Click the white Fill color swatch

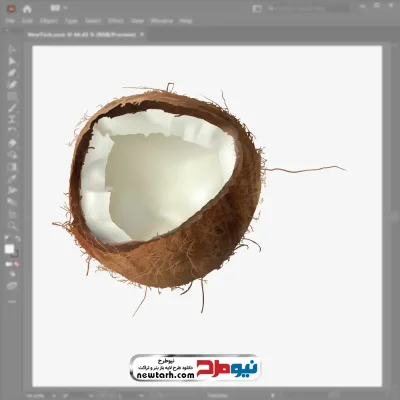(x=9, y=249)
